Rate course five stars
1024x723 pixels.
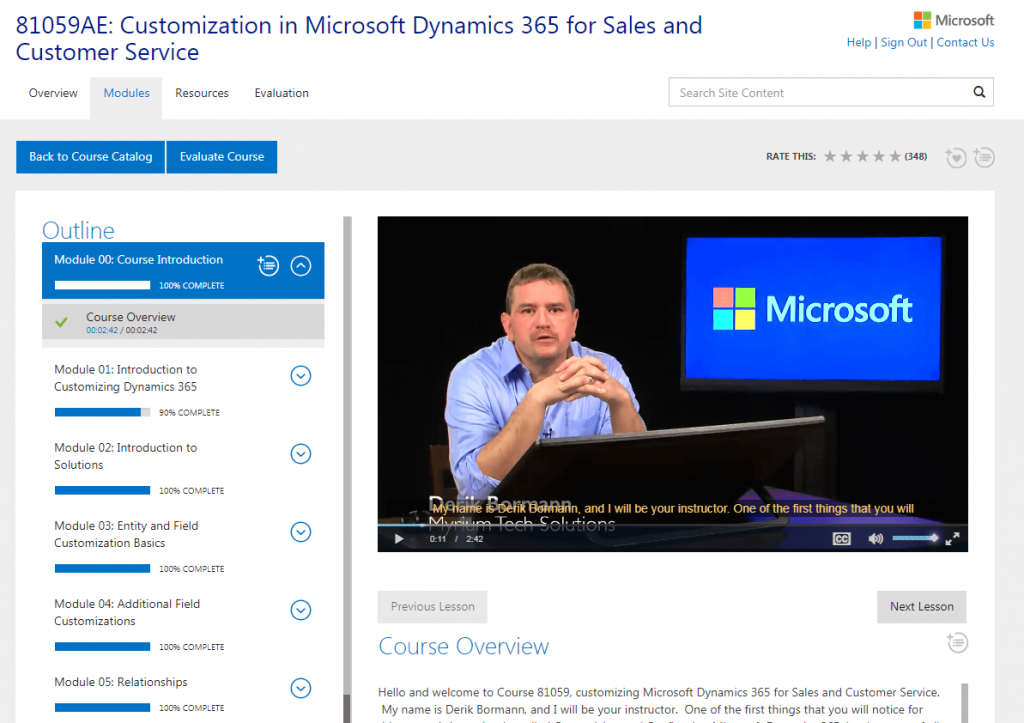pos(895,156)
